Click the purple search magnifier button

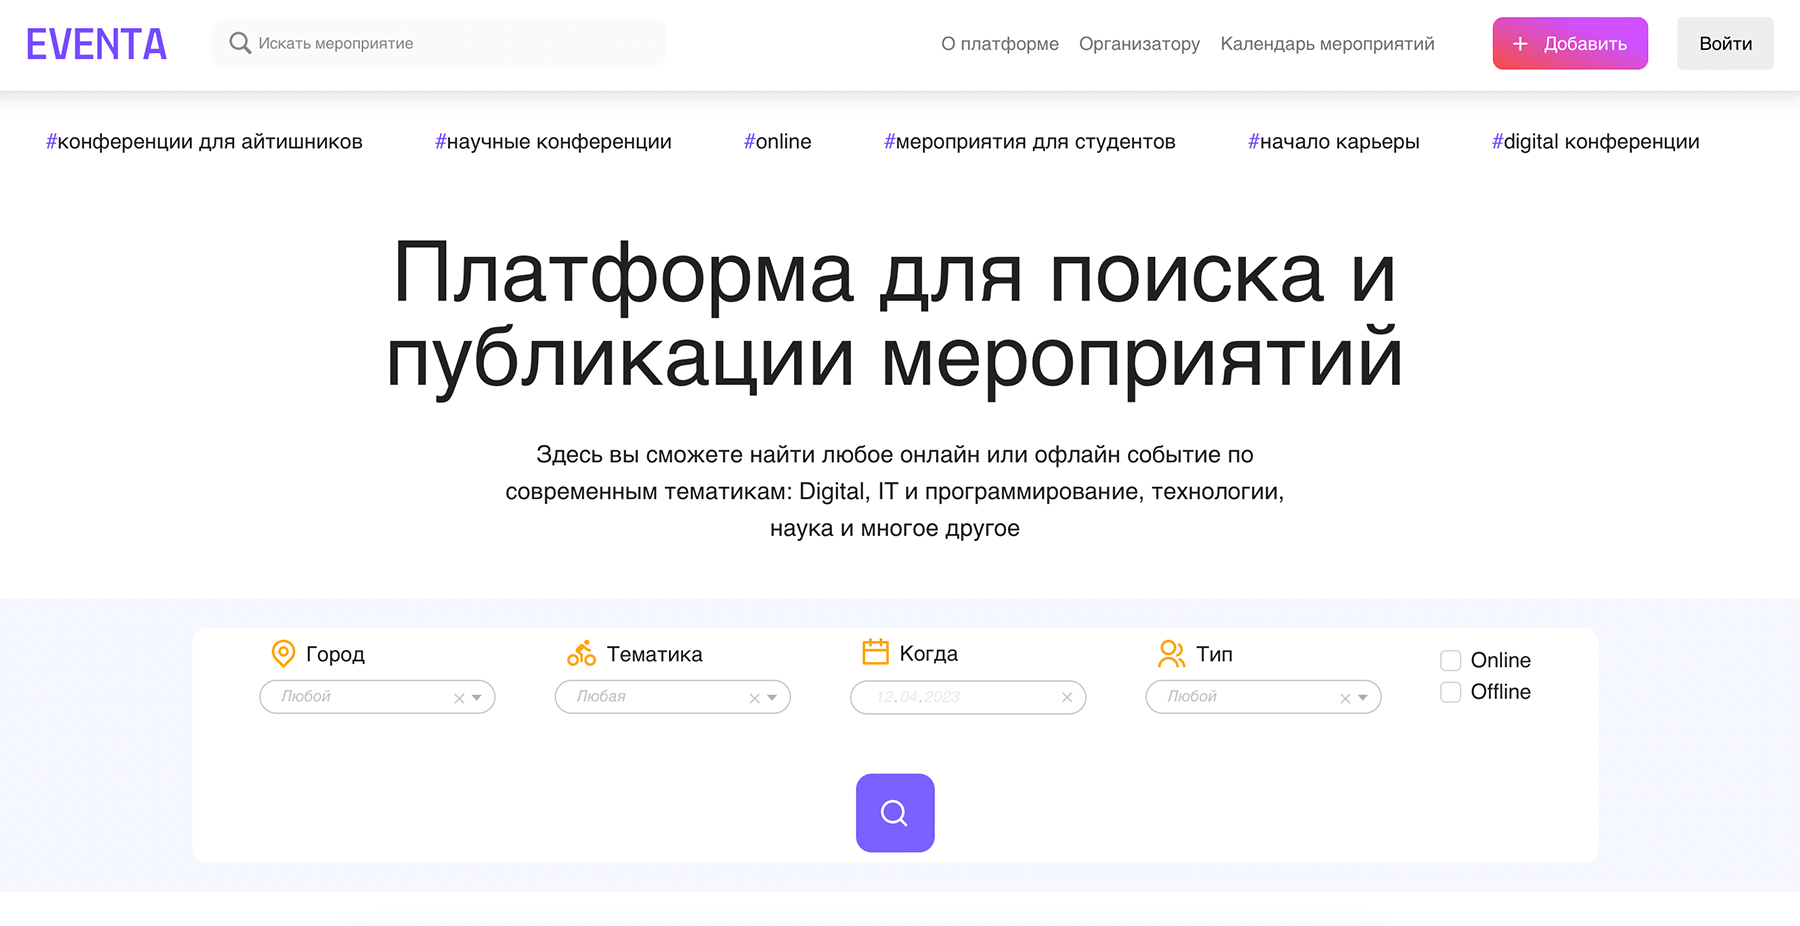(x=895, y=813)
